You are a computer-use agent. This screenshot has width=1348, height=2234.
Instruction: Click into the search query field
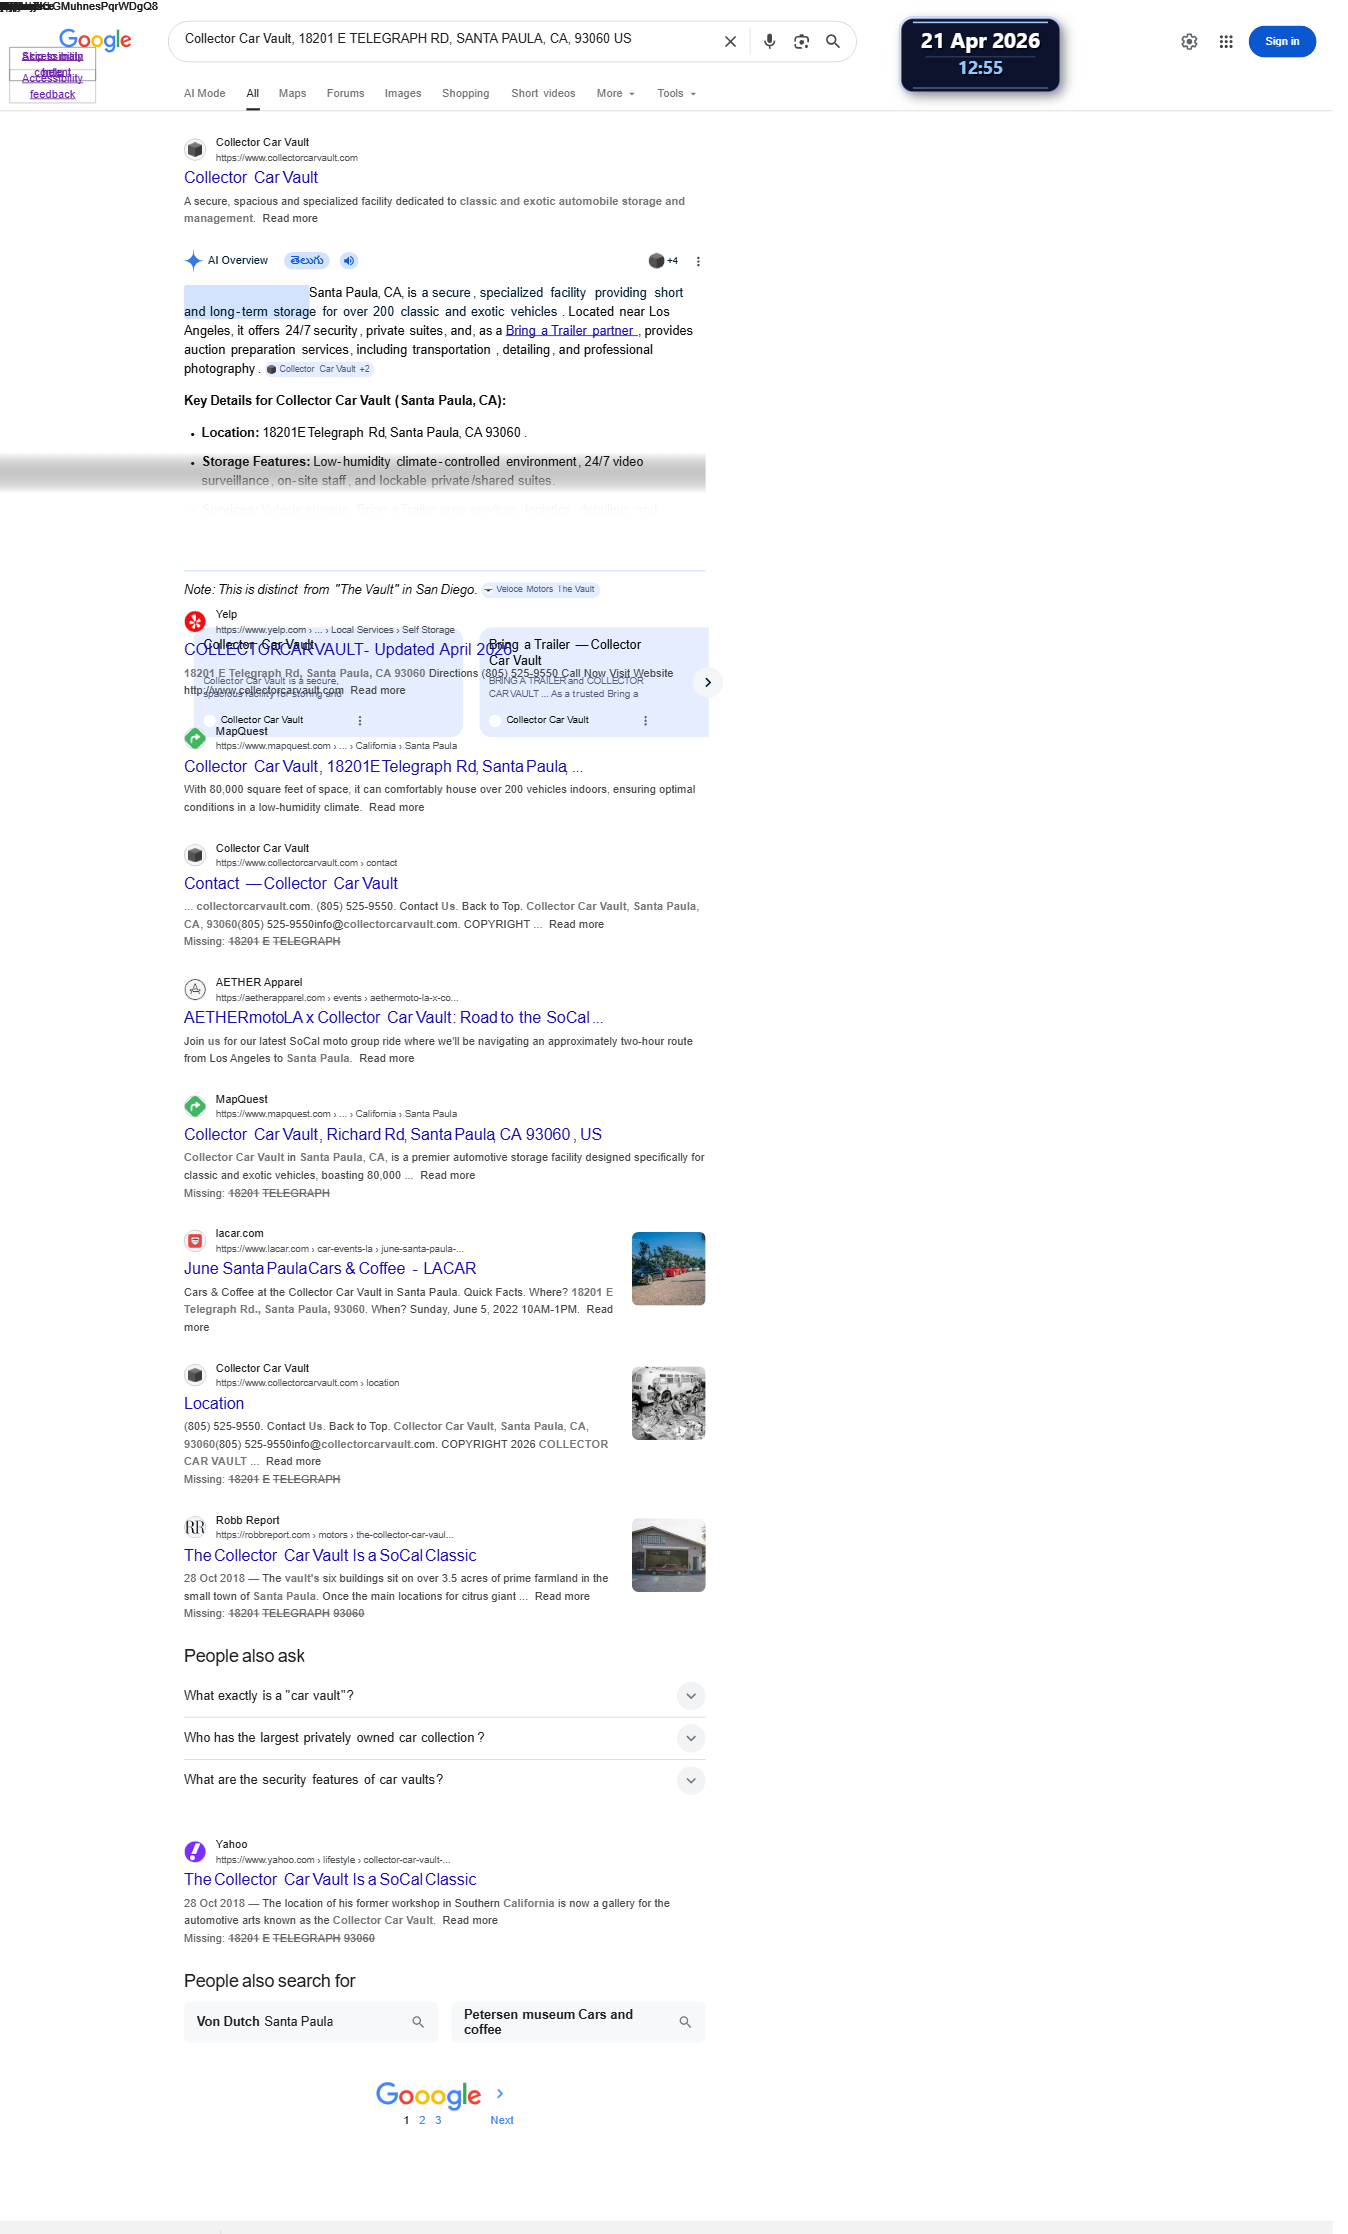(445, 39)
